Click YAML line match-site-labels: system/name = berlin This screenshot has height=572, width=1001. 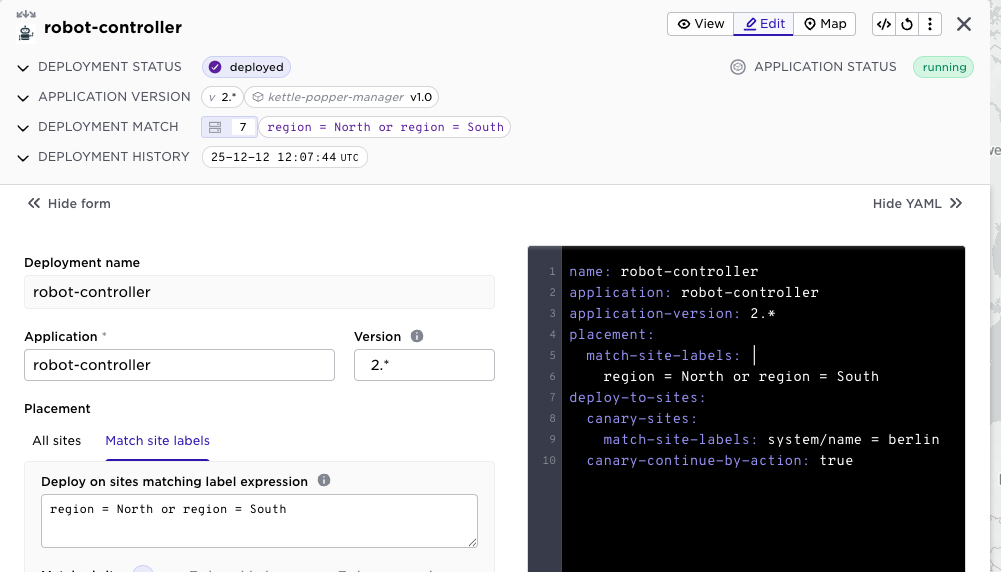pos(771,439)
